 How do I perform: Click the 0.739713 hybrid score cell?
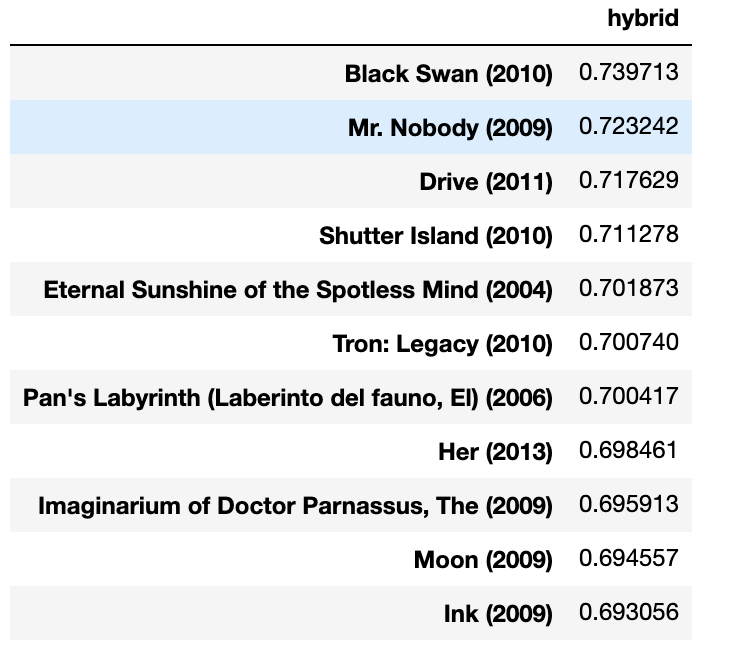(x=628, y=73)
